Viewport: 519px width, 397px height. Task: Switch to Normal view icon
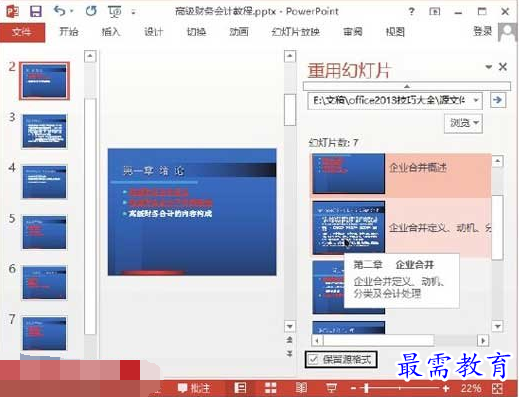pos(240,388)
